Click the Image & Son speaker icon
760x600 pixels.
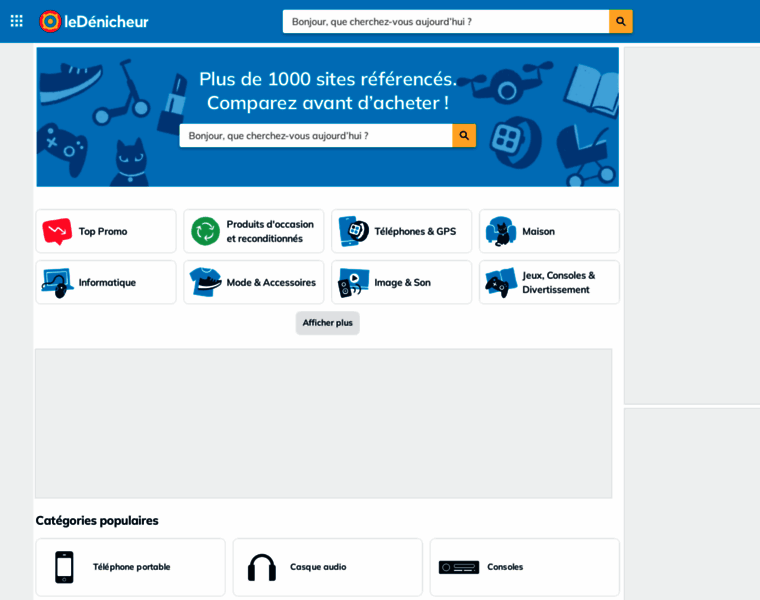(353, 283)
